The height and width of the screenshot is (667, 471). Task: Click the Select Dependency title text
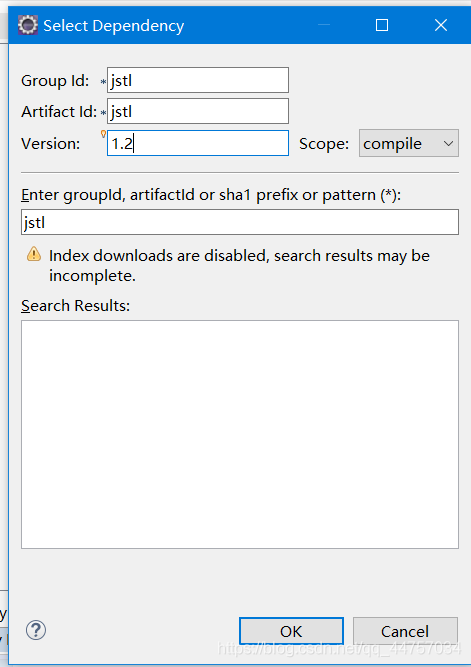114,26
